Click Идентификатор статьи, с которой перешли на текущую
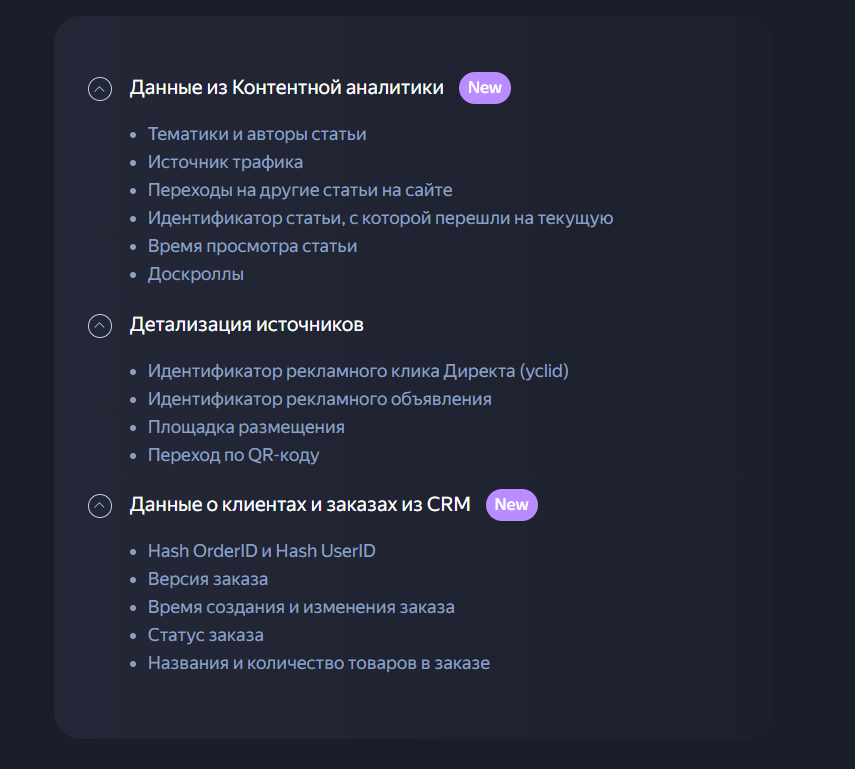 (381, 217)
